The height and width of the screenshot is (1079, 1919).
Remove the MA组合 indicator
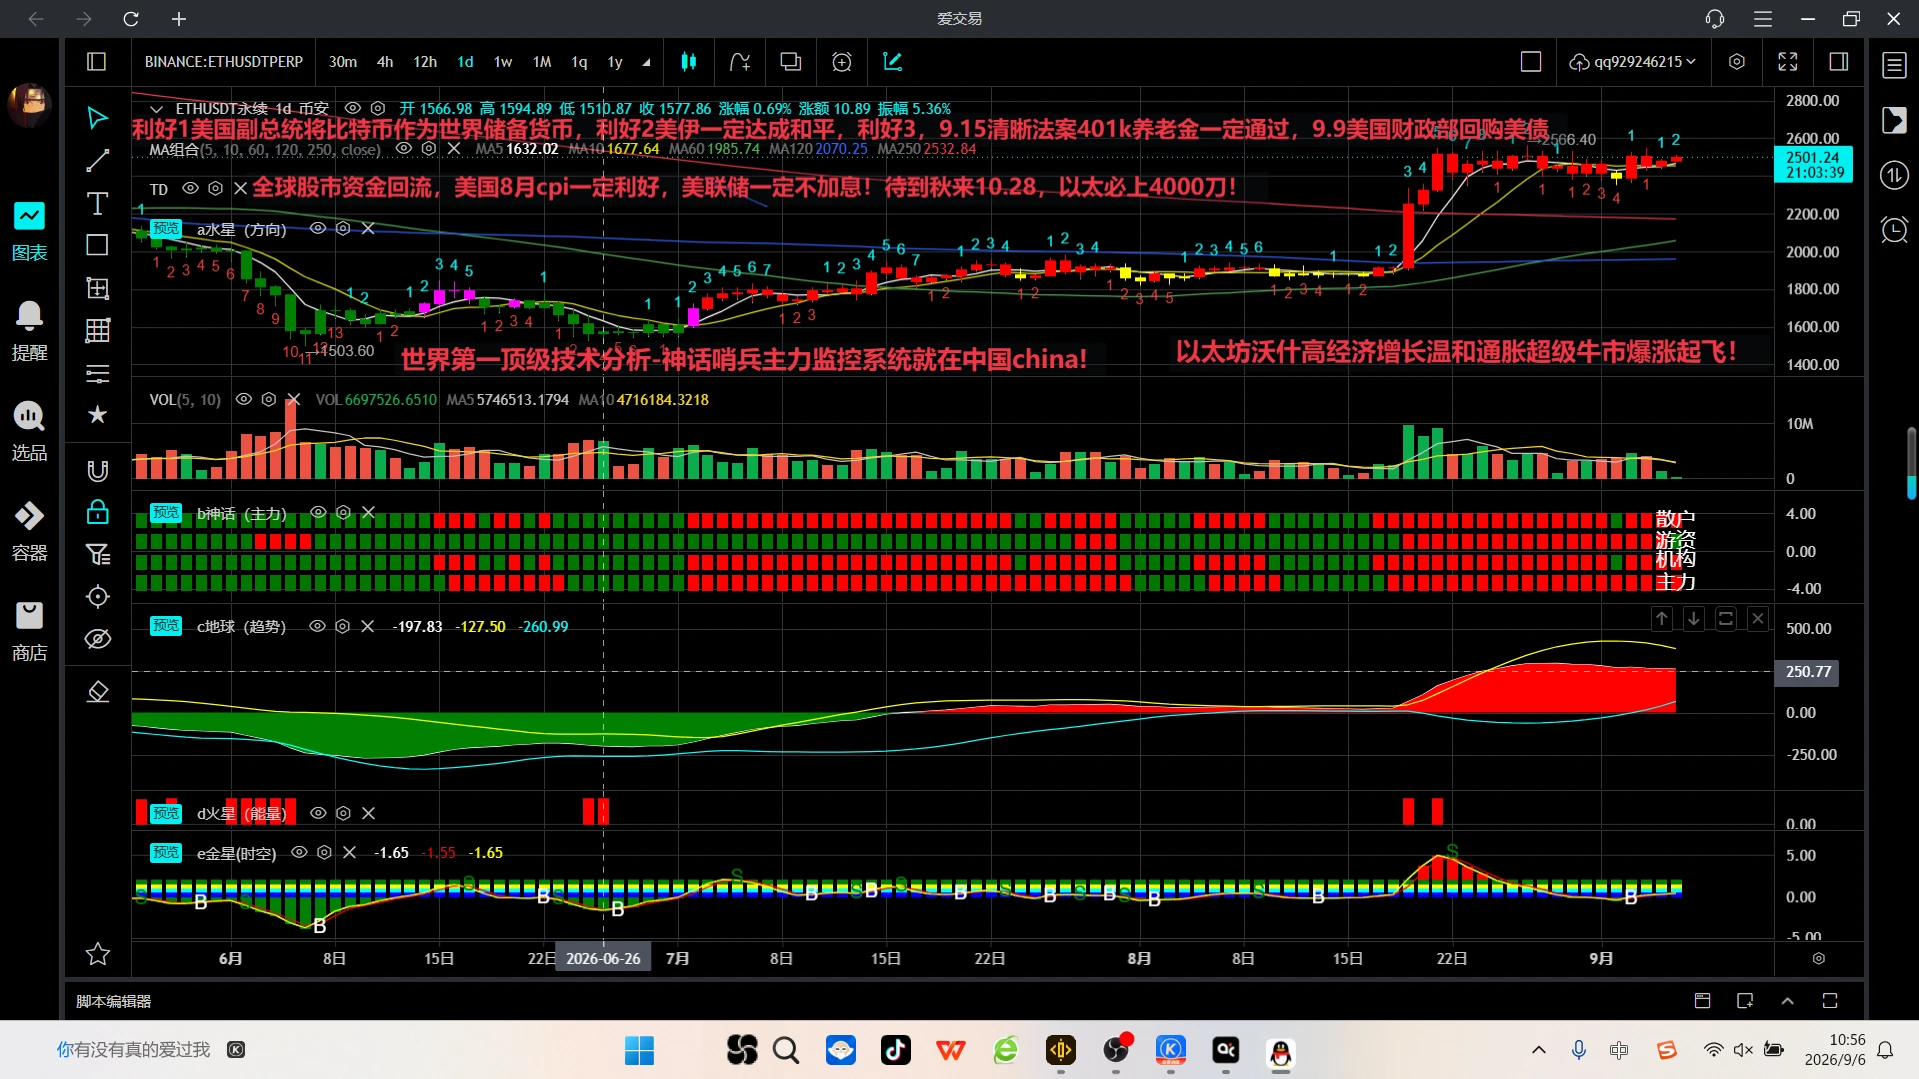[x=454, y=148]
